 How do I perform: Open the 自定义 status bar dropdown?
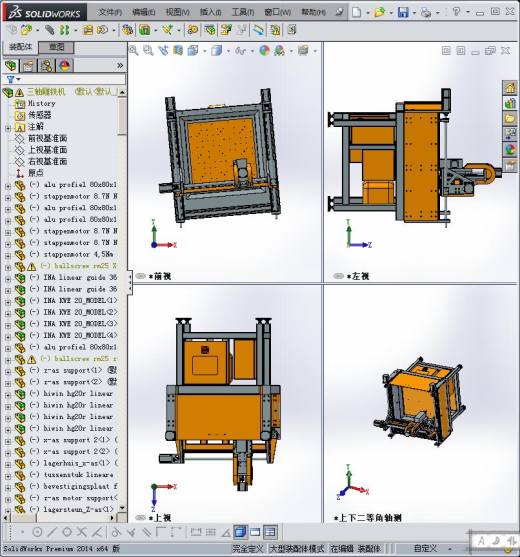450,549
